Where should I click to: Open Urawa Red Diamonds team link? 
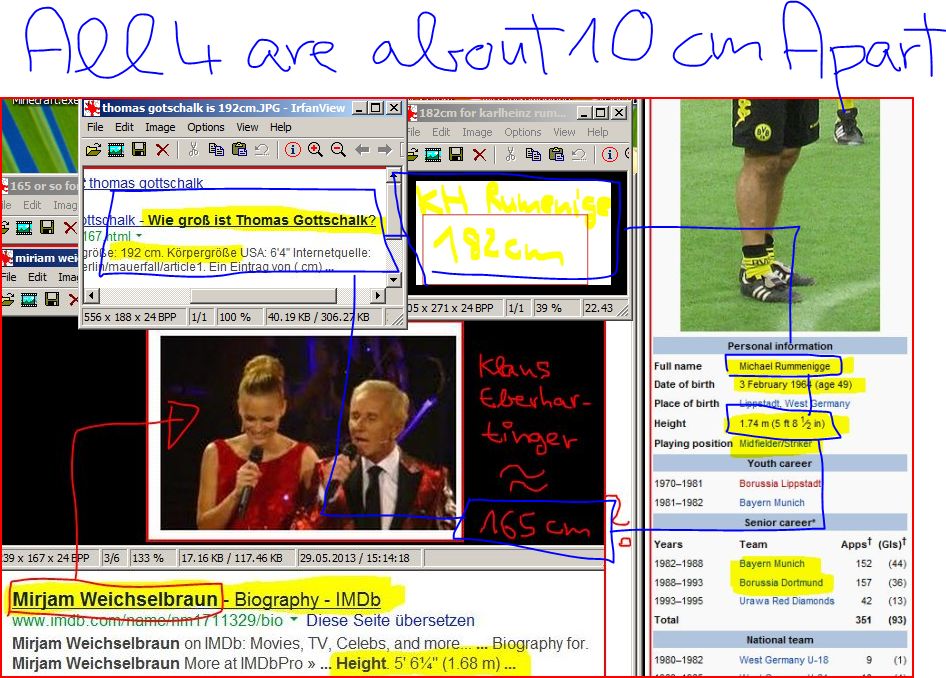787,601
